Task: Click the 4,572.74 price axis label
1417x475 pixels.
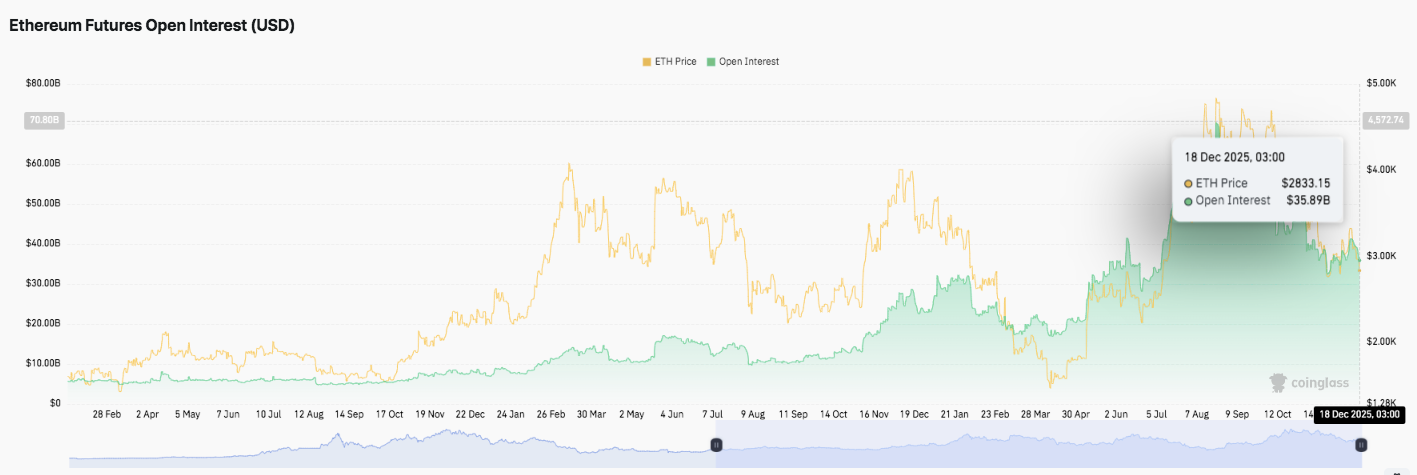Action: point(1384,121)
